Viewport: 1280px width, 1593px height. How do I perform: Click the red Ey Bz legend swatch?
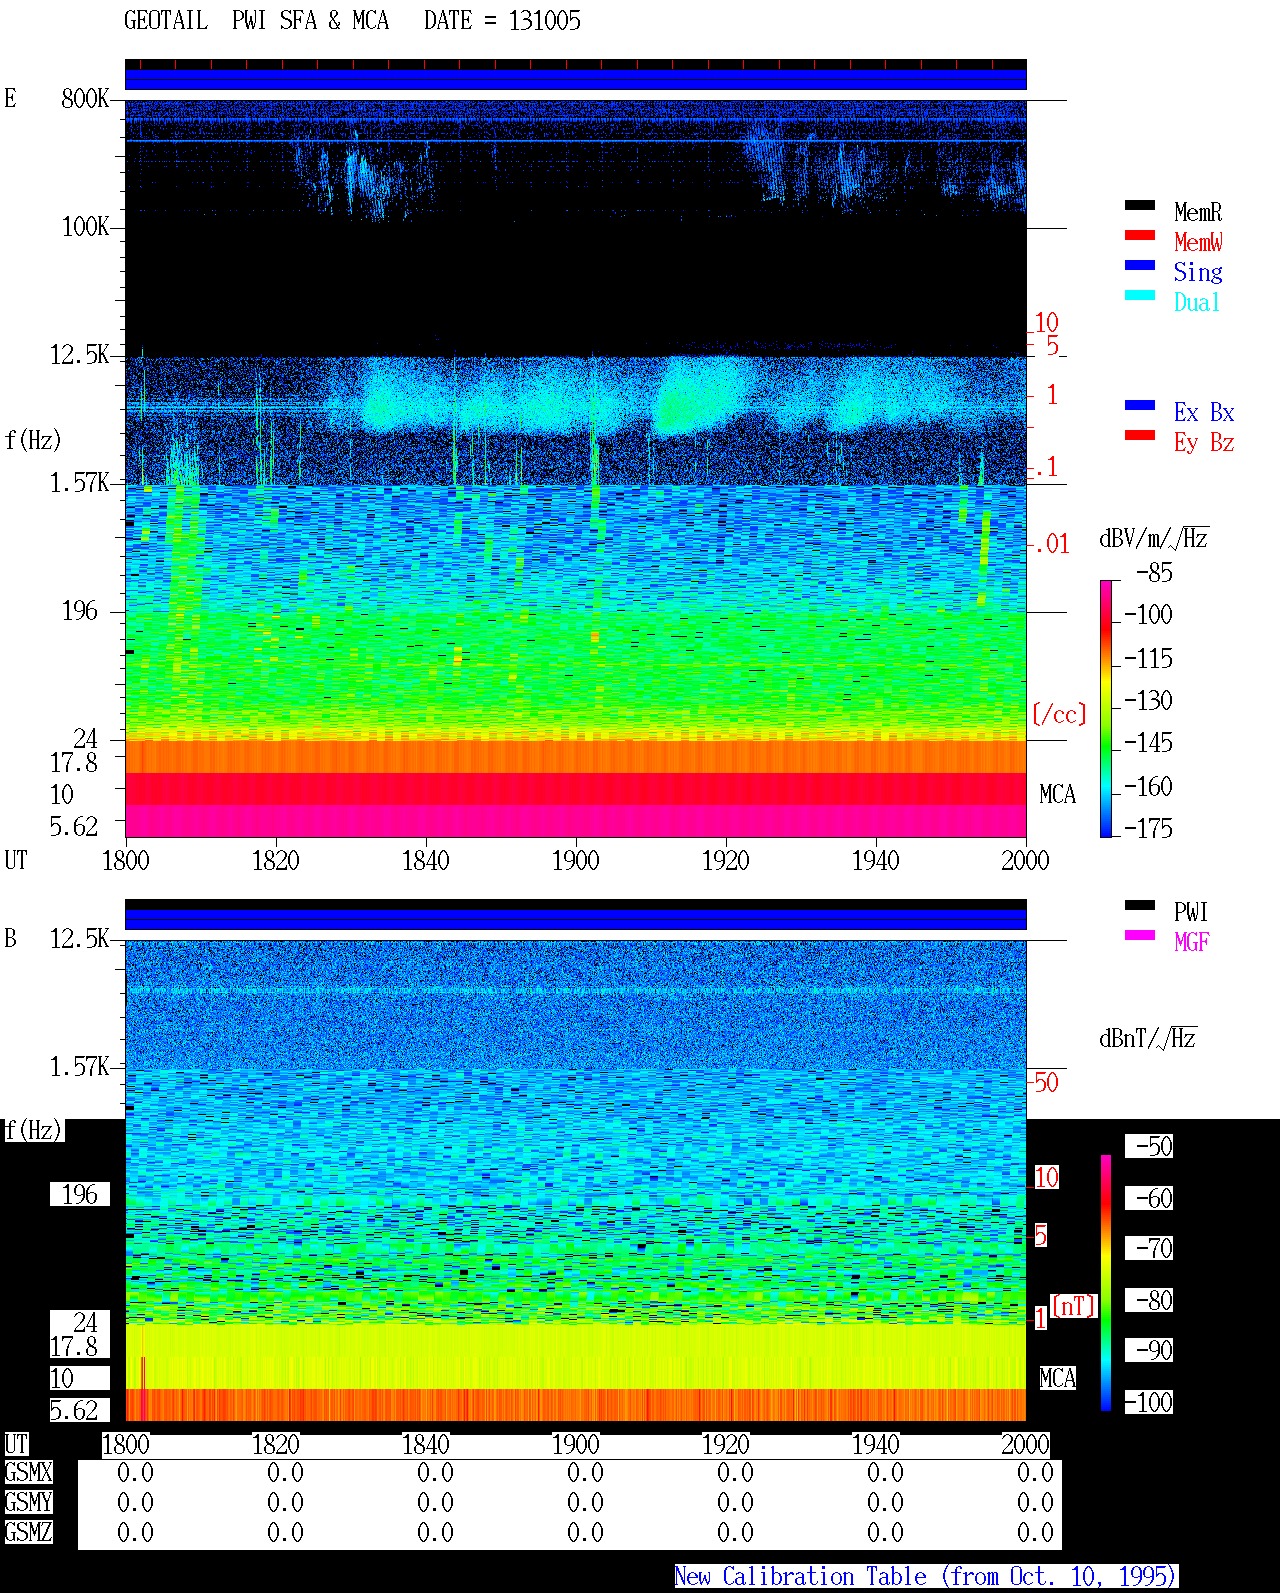pos(1140,435)
